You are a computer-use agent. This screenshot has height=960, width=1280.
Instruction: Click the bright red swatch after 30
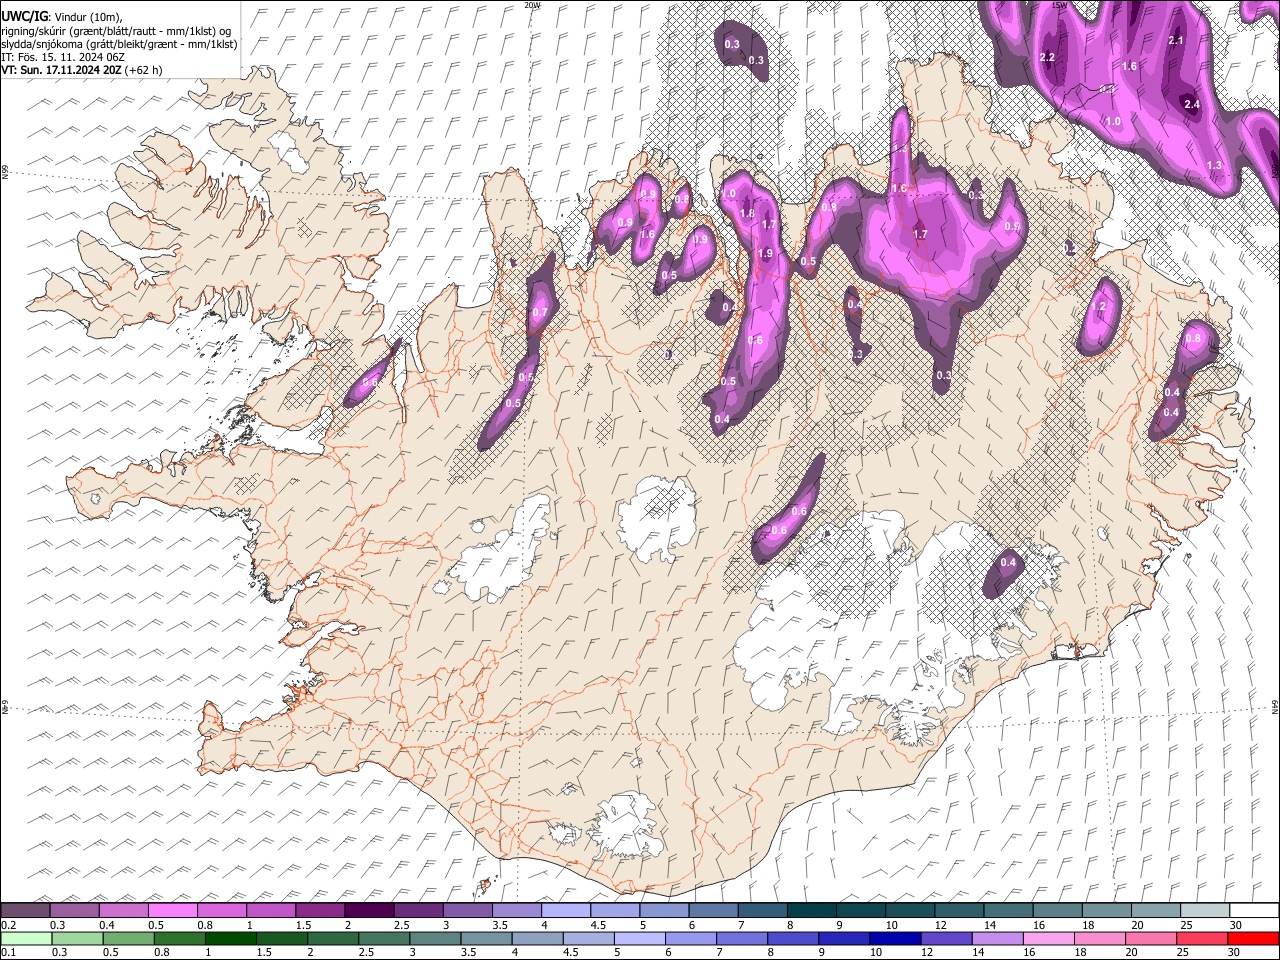click(x=1253, y=938)
